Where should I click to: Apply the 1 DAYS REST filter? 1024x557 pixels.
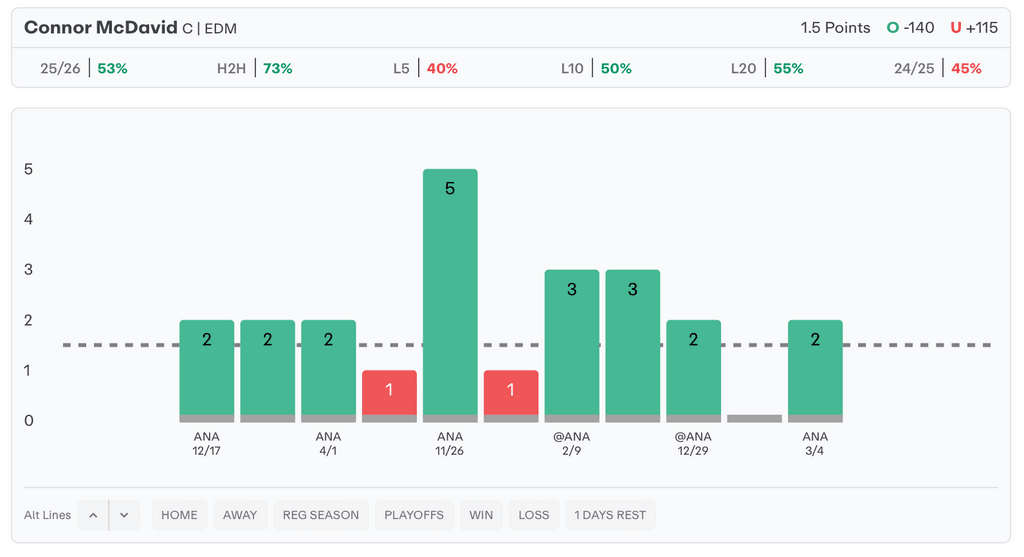coord(610,515)
